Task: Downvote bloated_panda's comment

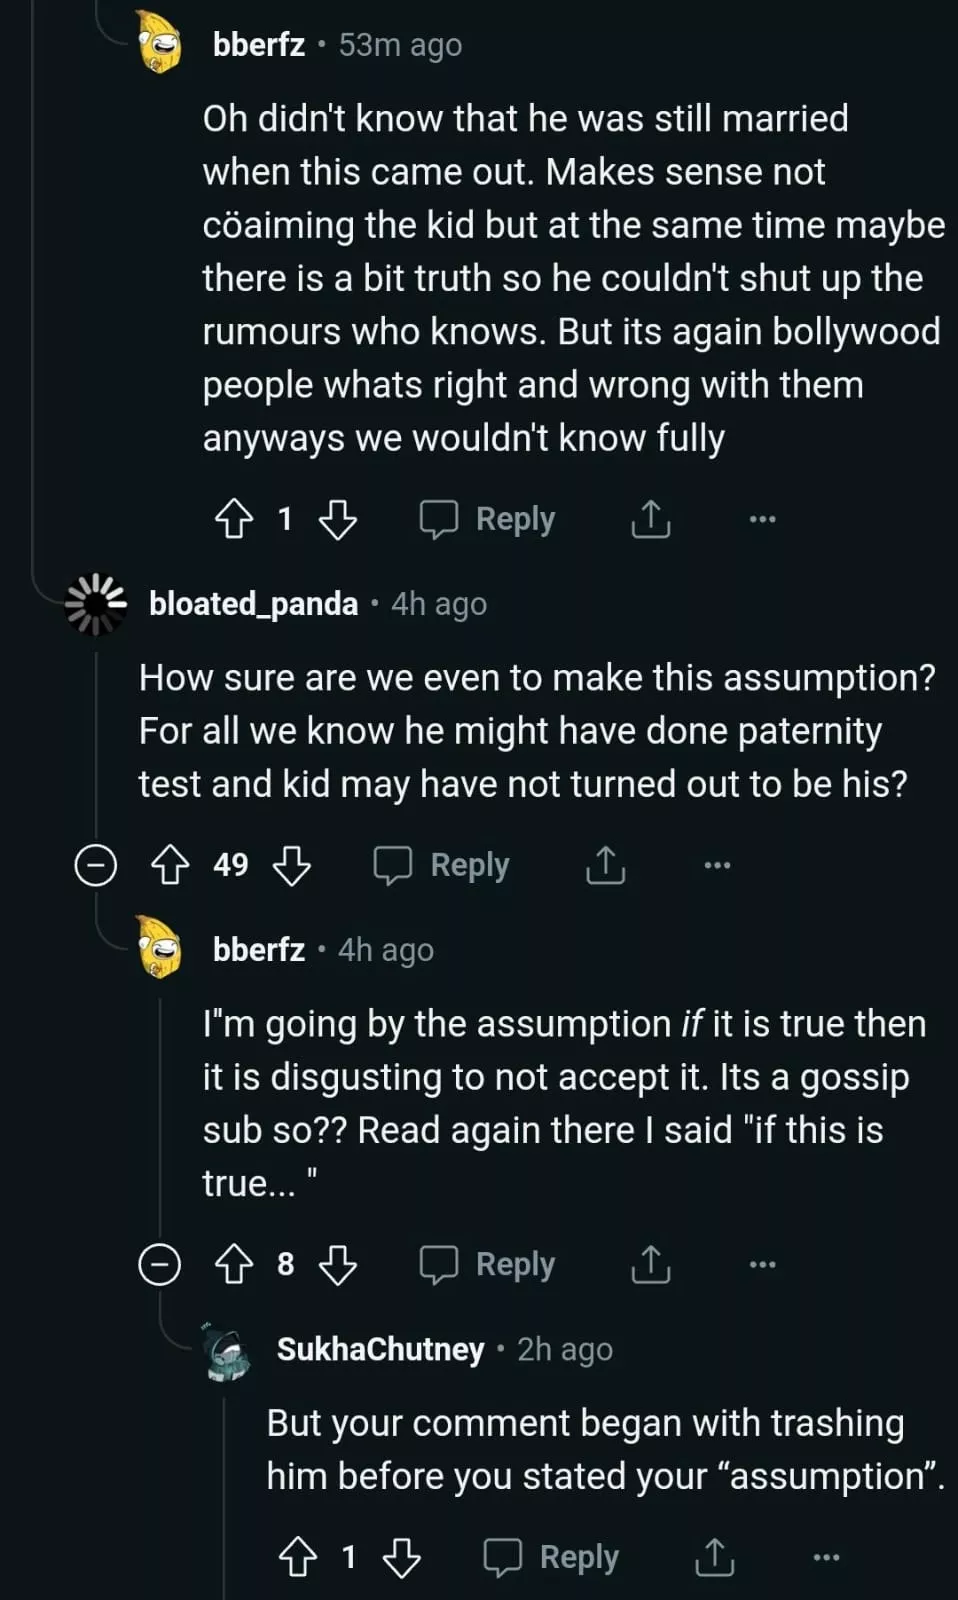Action: click(292, 865)
